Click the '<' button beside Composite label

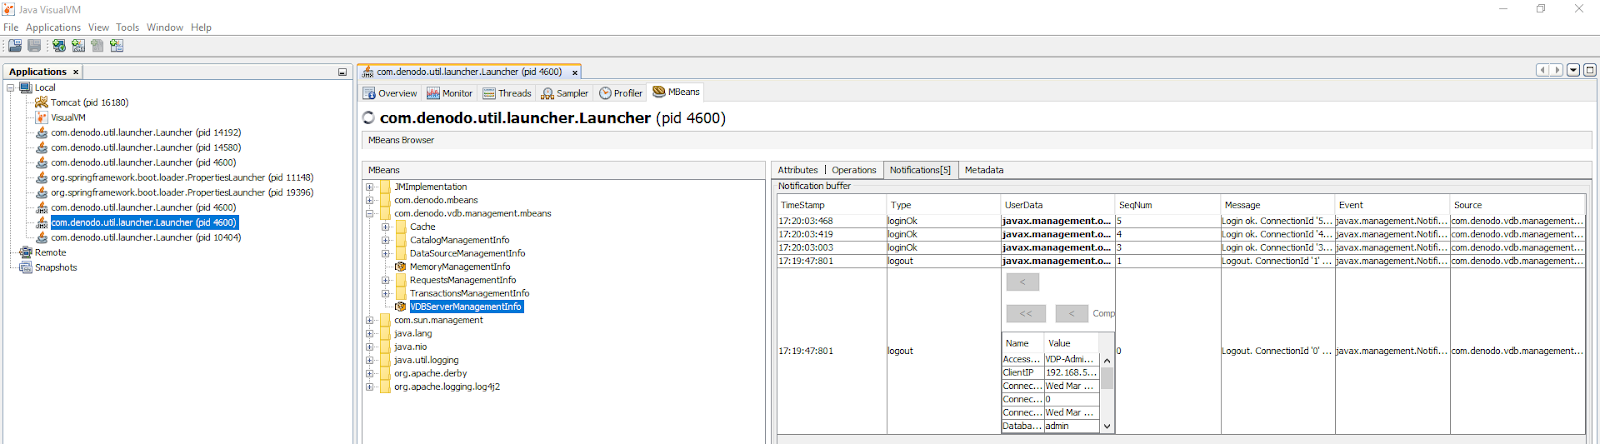(x=1071, y=313)
